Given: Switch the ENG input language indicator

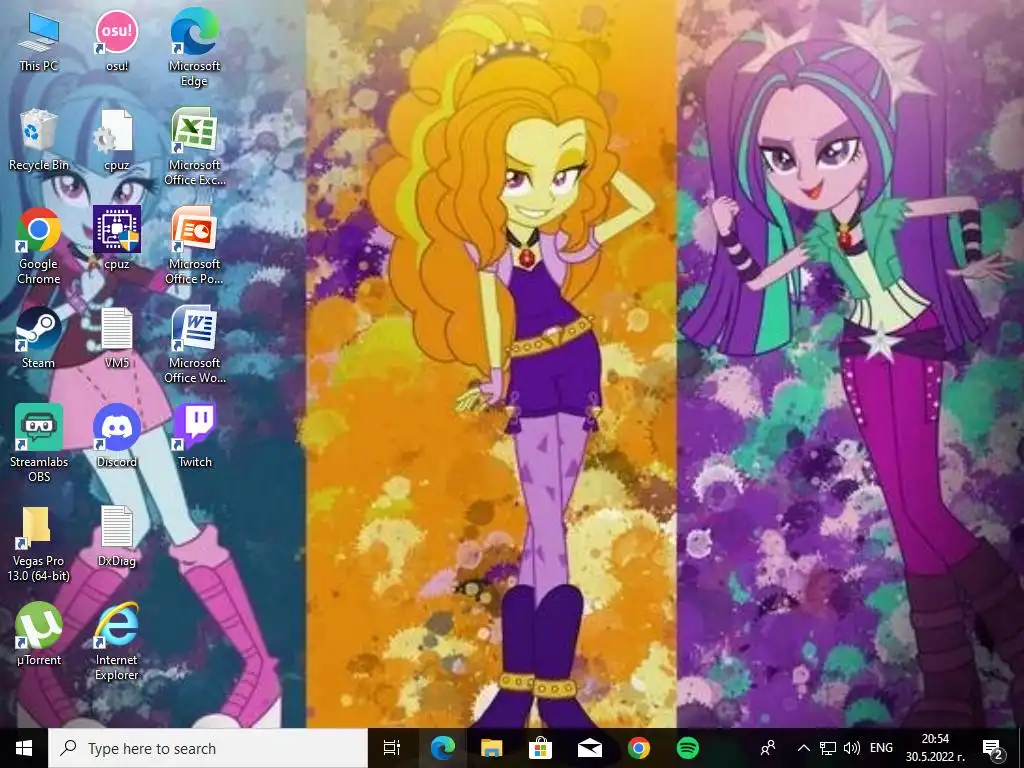Looking at the screenshot, I should click(881, 748).
